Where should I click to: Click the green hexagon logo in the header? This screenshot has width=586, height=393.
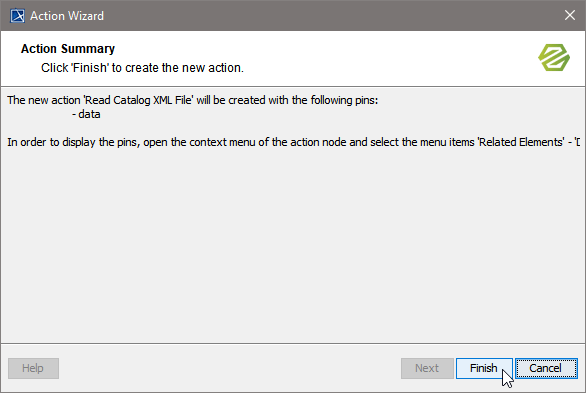[554, 57]
